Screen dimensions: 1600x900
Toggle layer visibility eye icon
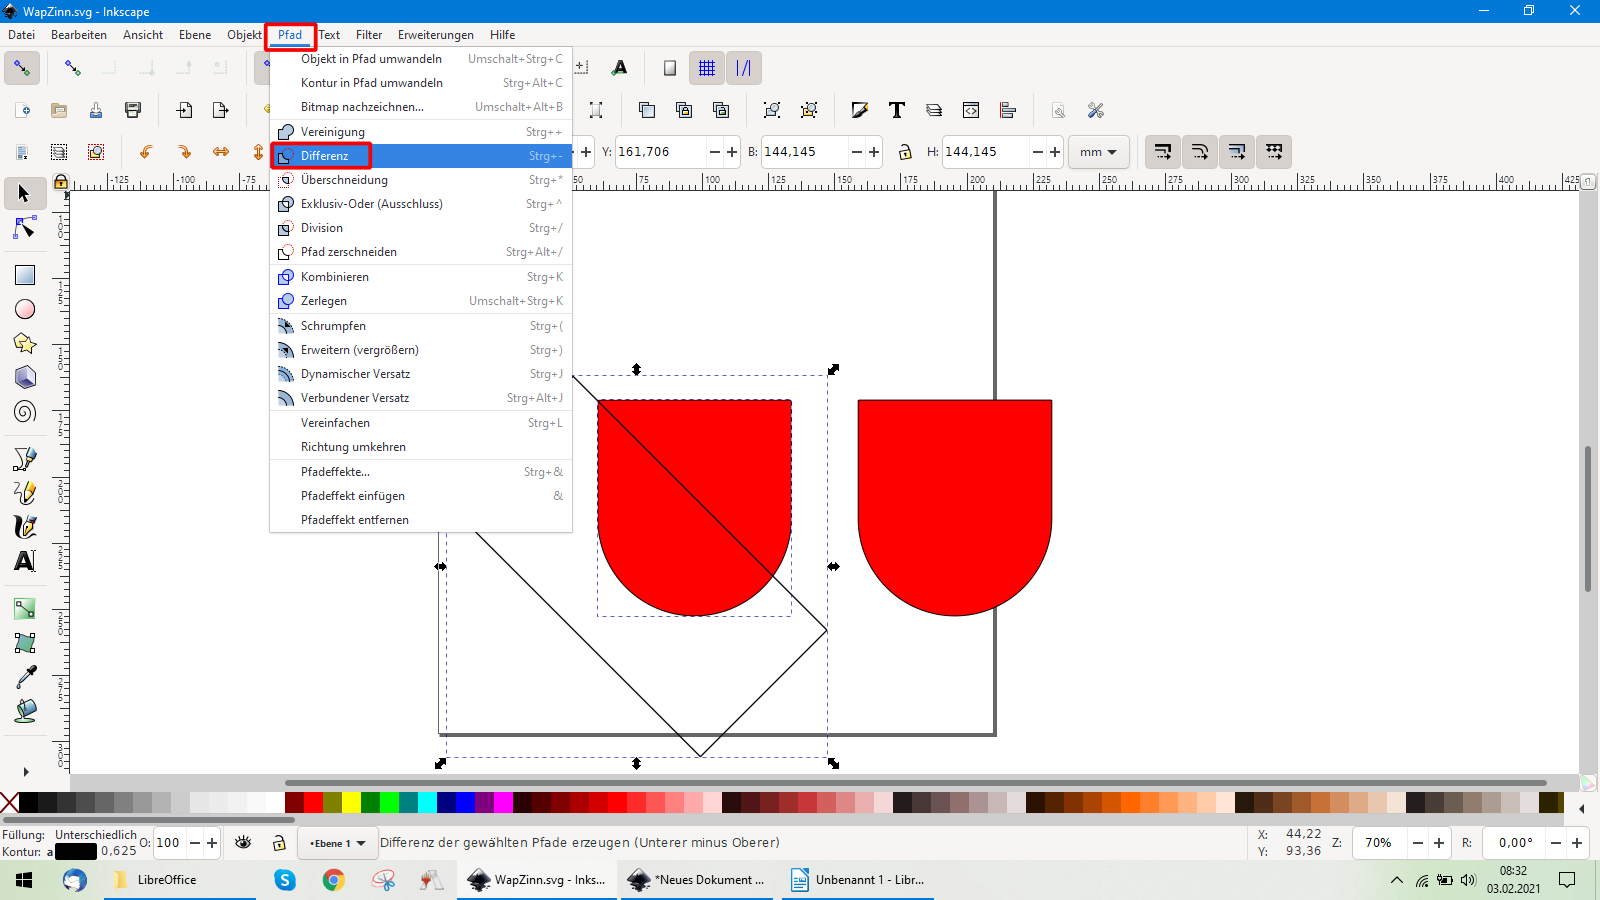pos(243,843)
